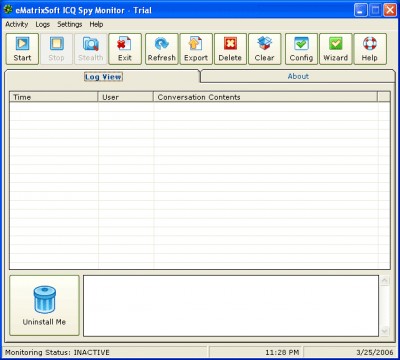400x360 pixels.
Task: Click the Uninstall Me trash can button
Action: tap(44, 305)
